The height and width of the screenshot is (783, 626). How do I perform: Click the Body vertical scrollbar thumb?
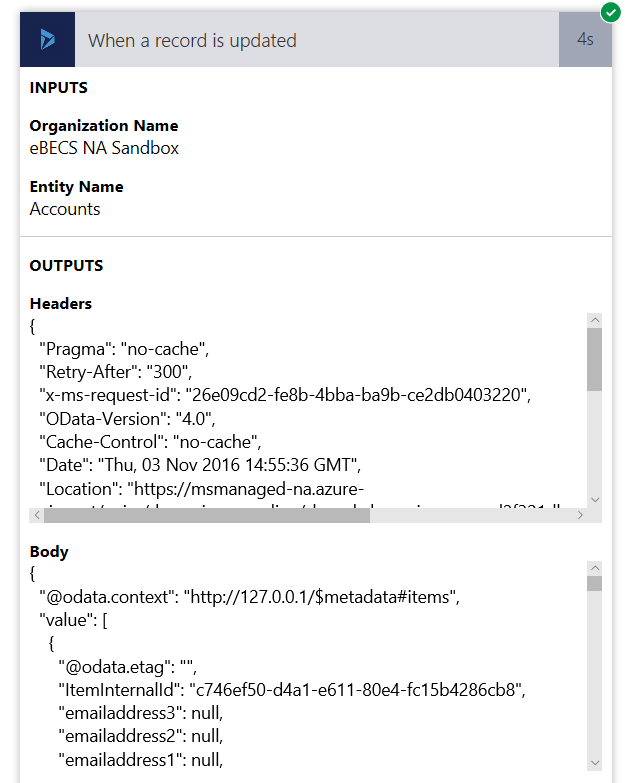click(595, 583)
